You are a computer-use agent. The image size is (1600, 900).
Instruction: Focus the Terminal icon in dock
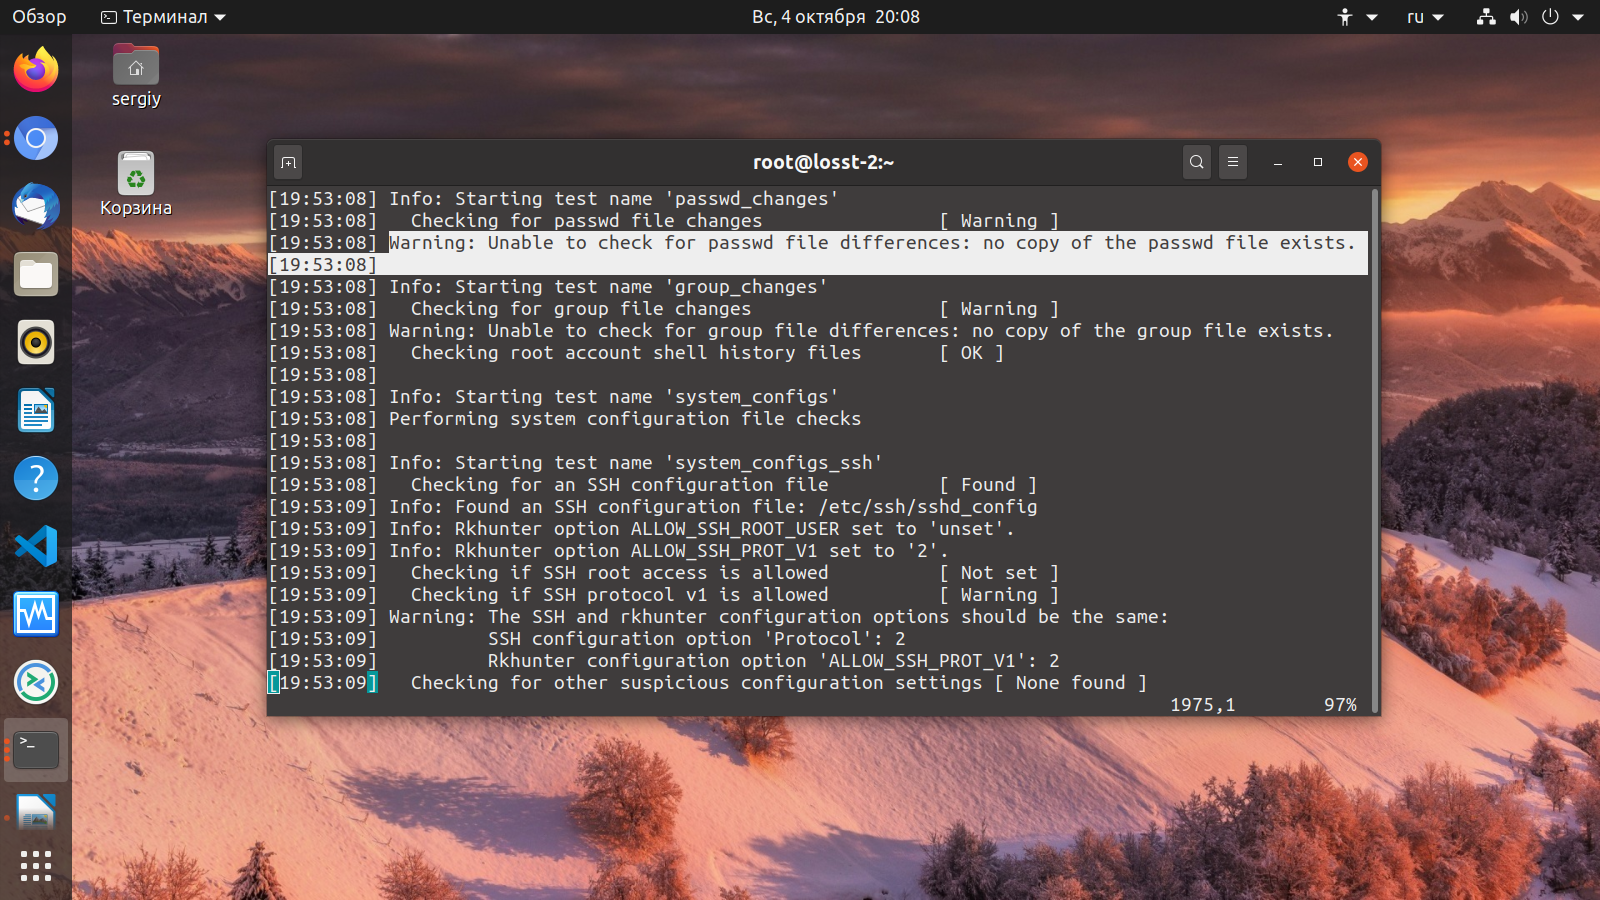pos(36,750)
